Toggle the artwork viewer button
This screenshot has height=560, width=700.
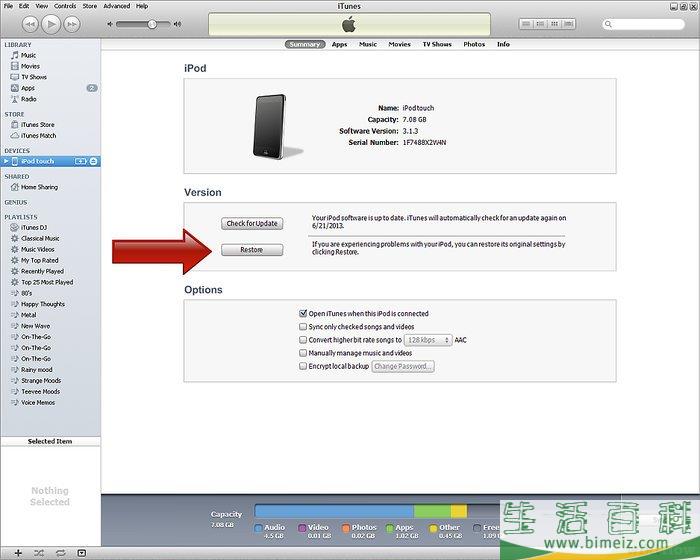pos(81,553)
